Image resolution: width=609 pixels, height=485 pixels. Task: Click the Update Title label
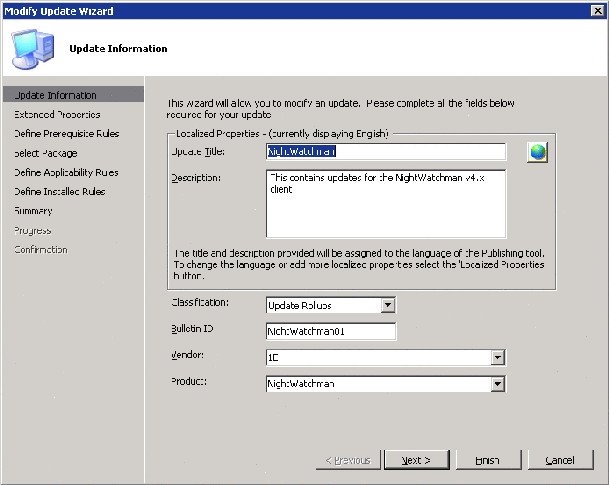point(198,152)
